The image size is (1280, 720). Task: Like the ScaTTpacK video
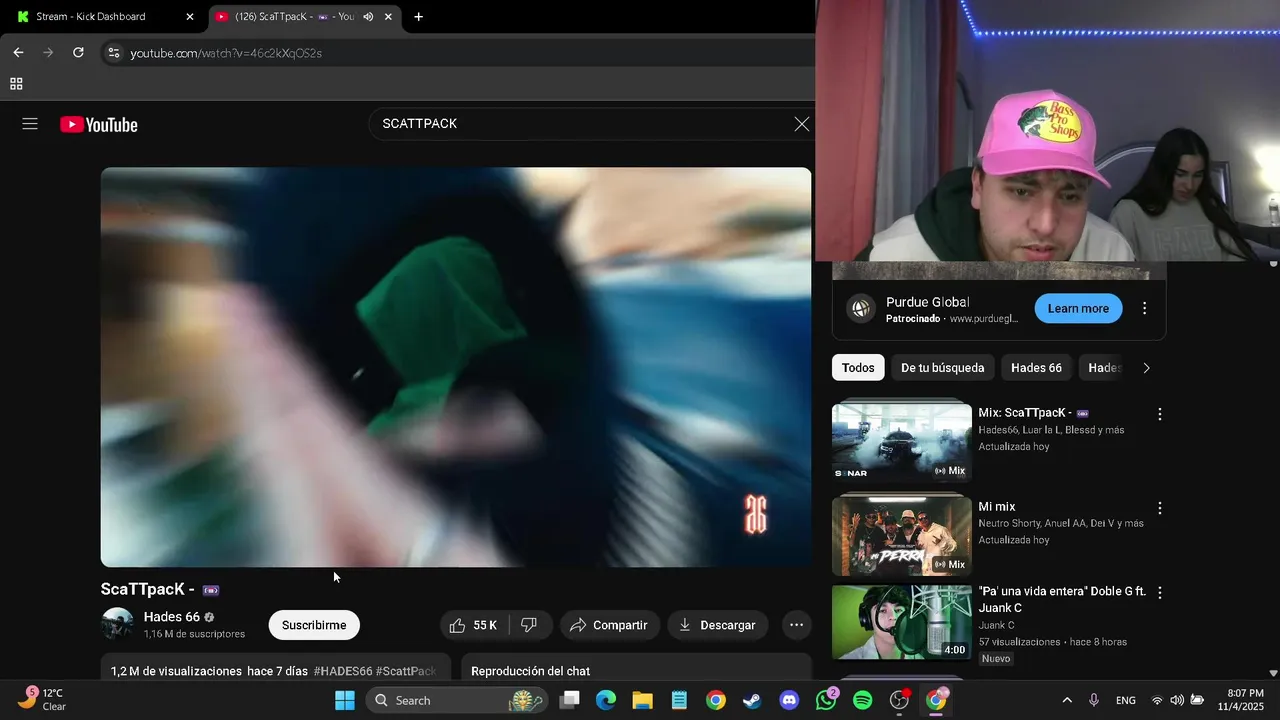475,625
